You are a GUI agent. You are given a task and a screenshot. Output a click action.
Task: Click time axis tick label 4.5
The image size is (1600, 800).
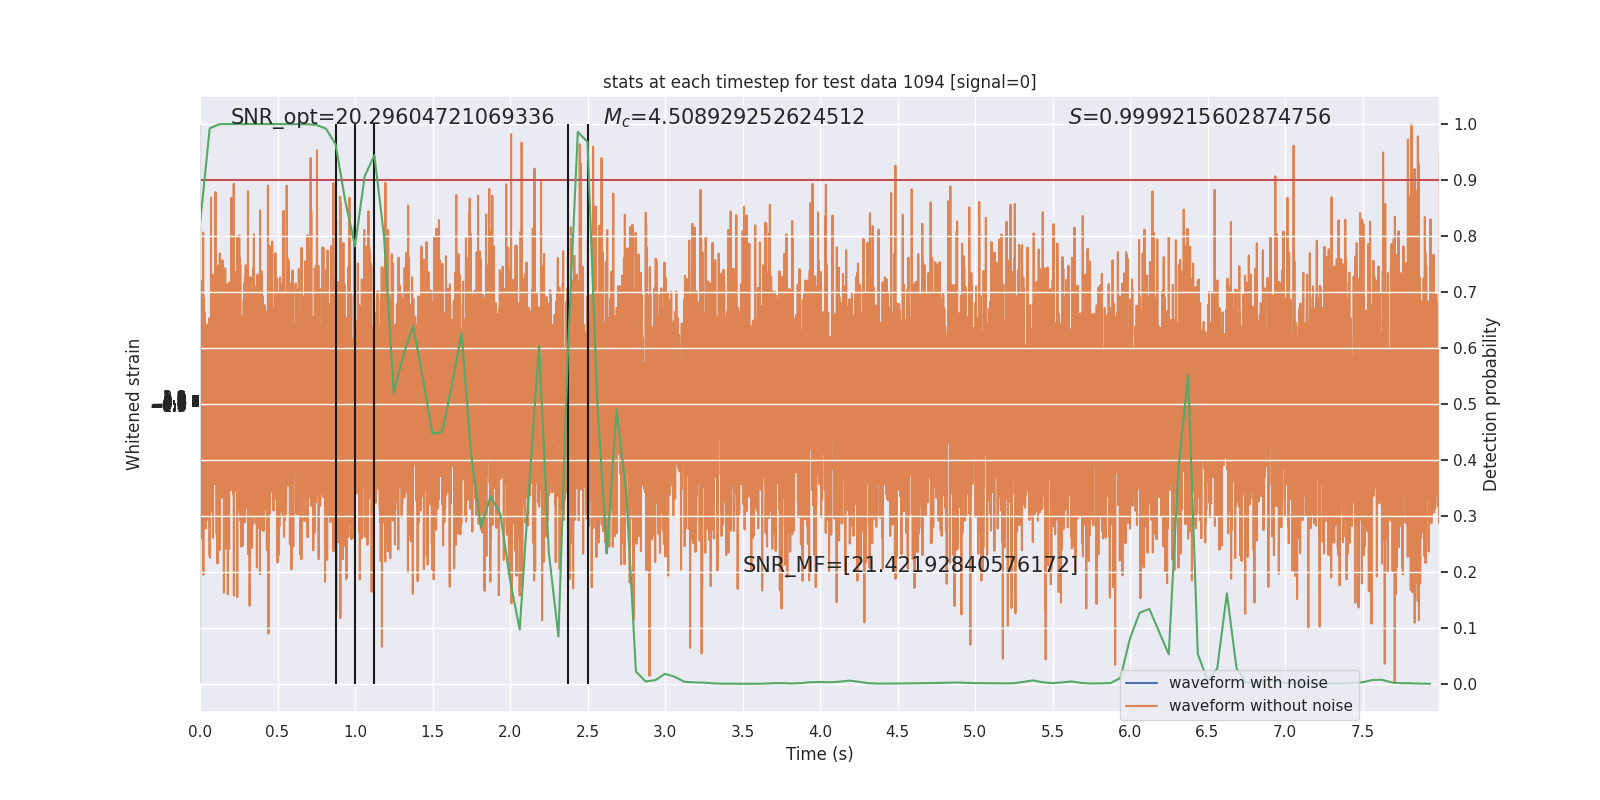tap(897, 732)
